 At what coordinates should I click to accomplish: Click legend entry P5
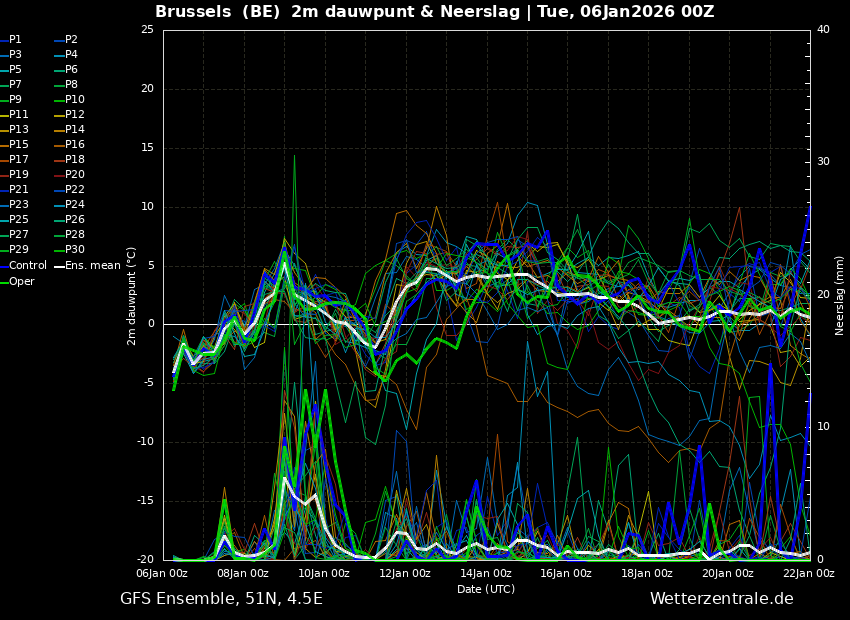point(15,69)
